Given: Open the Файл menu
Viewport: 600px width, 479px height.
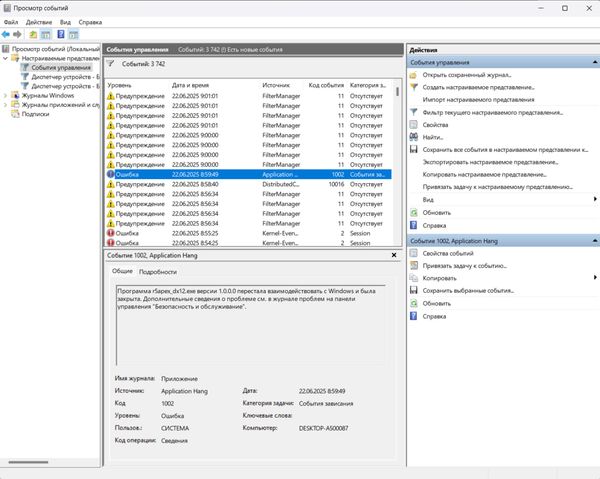Looking at the screenshot, I should tap(11, 22).
